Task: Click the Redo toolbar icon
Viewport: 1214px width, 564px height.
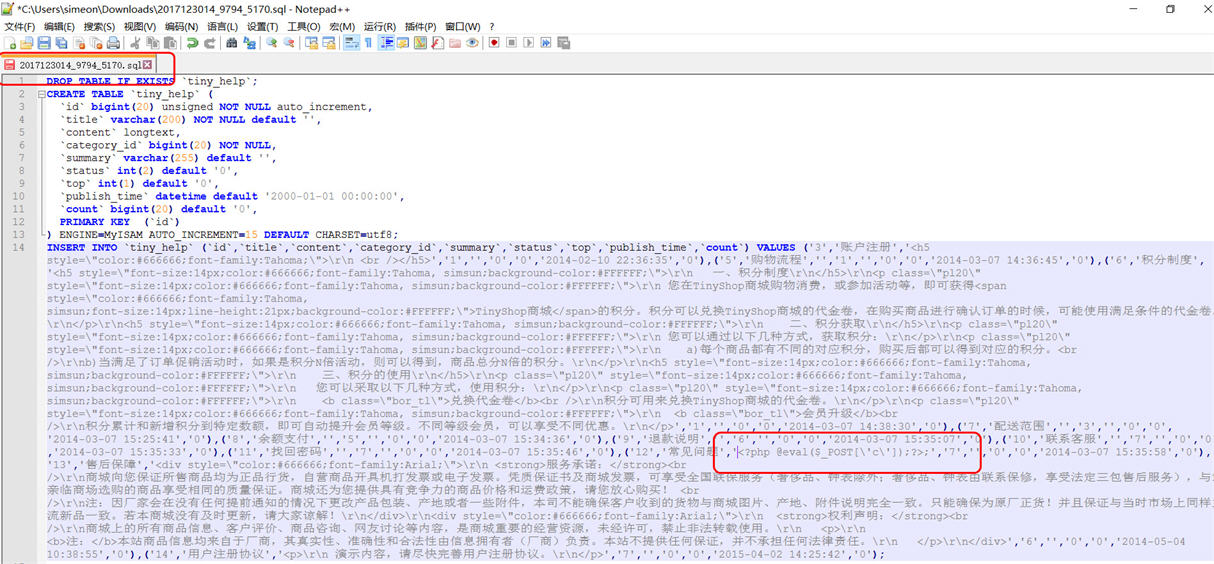Action: [210, 43]
